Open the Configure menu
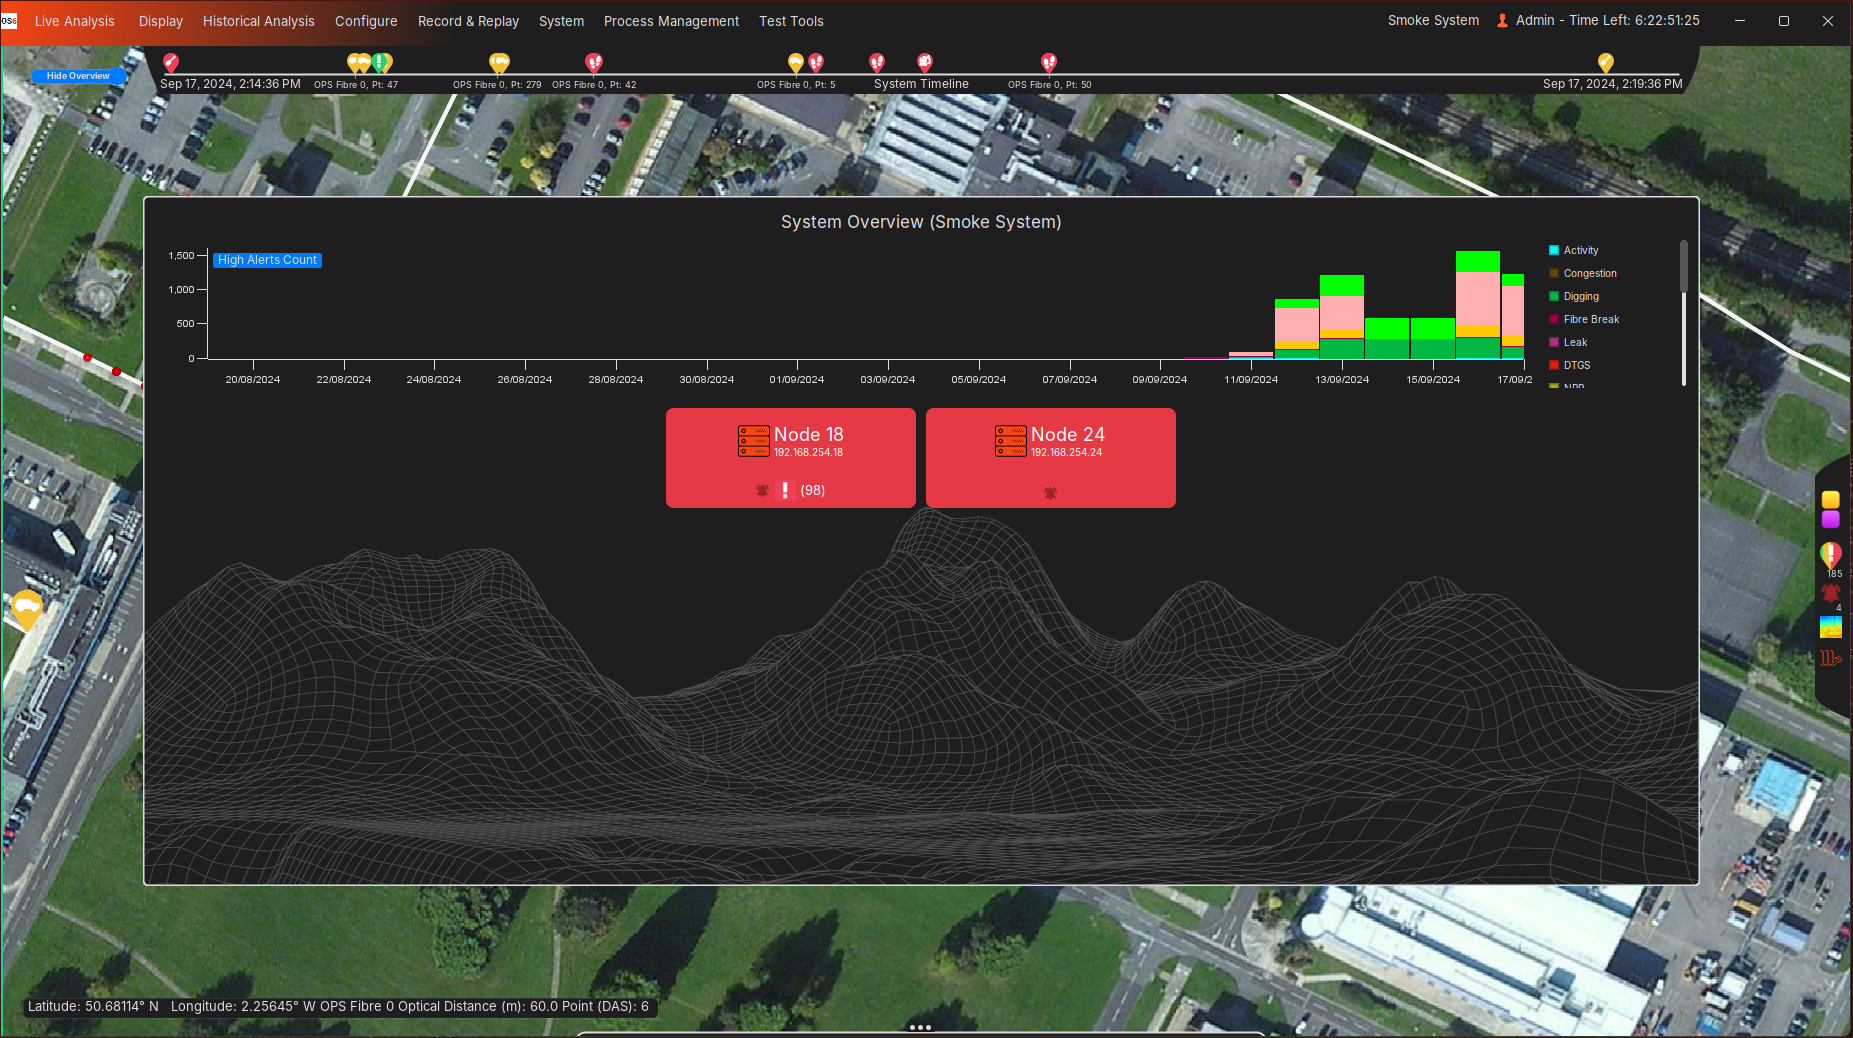This screenshot has width=1853, height=1038. [366, 21]
